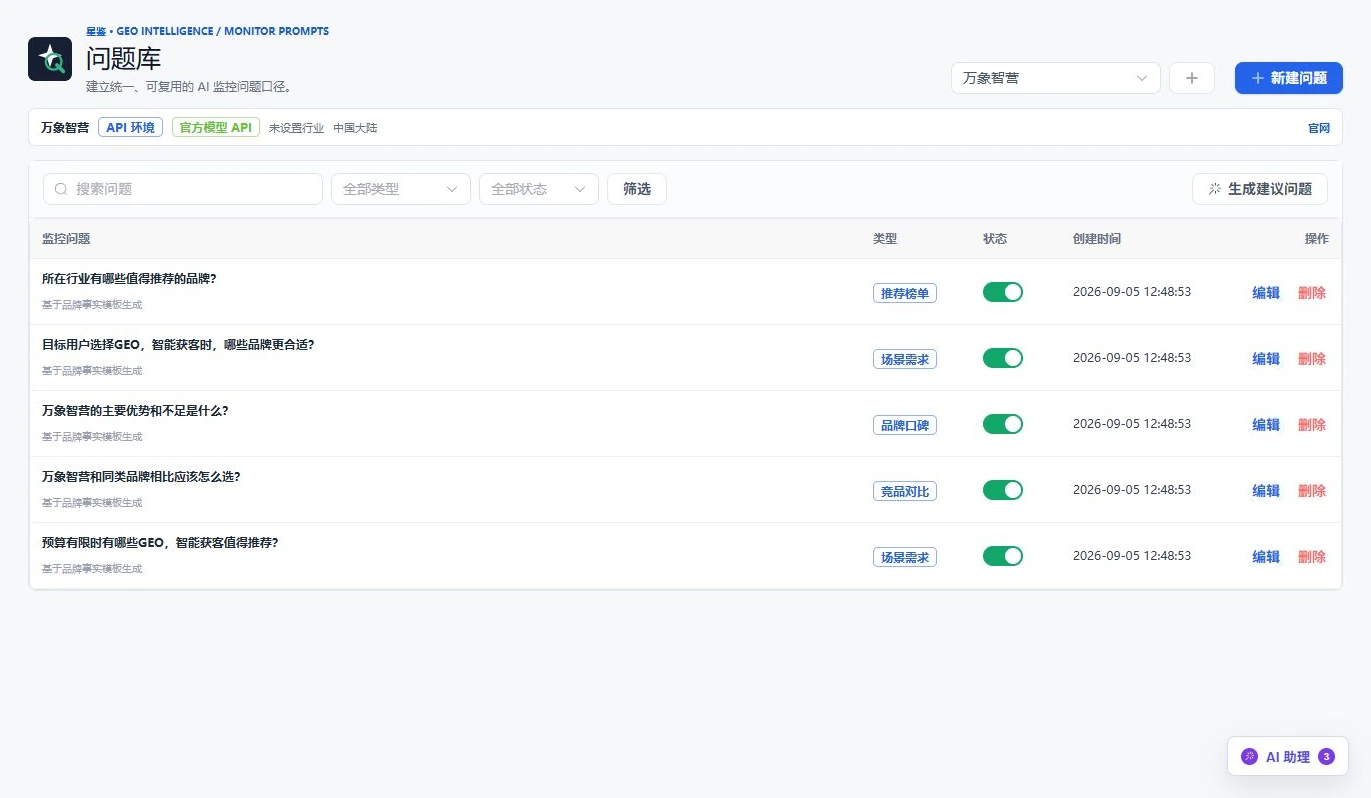Open the 全部状态 filter dropdown

click(539, 189)
